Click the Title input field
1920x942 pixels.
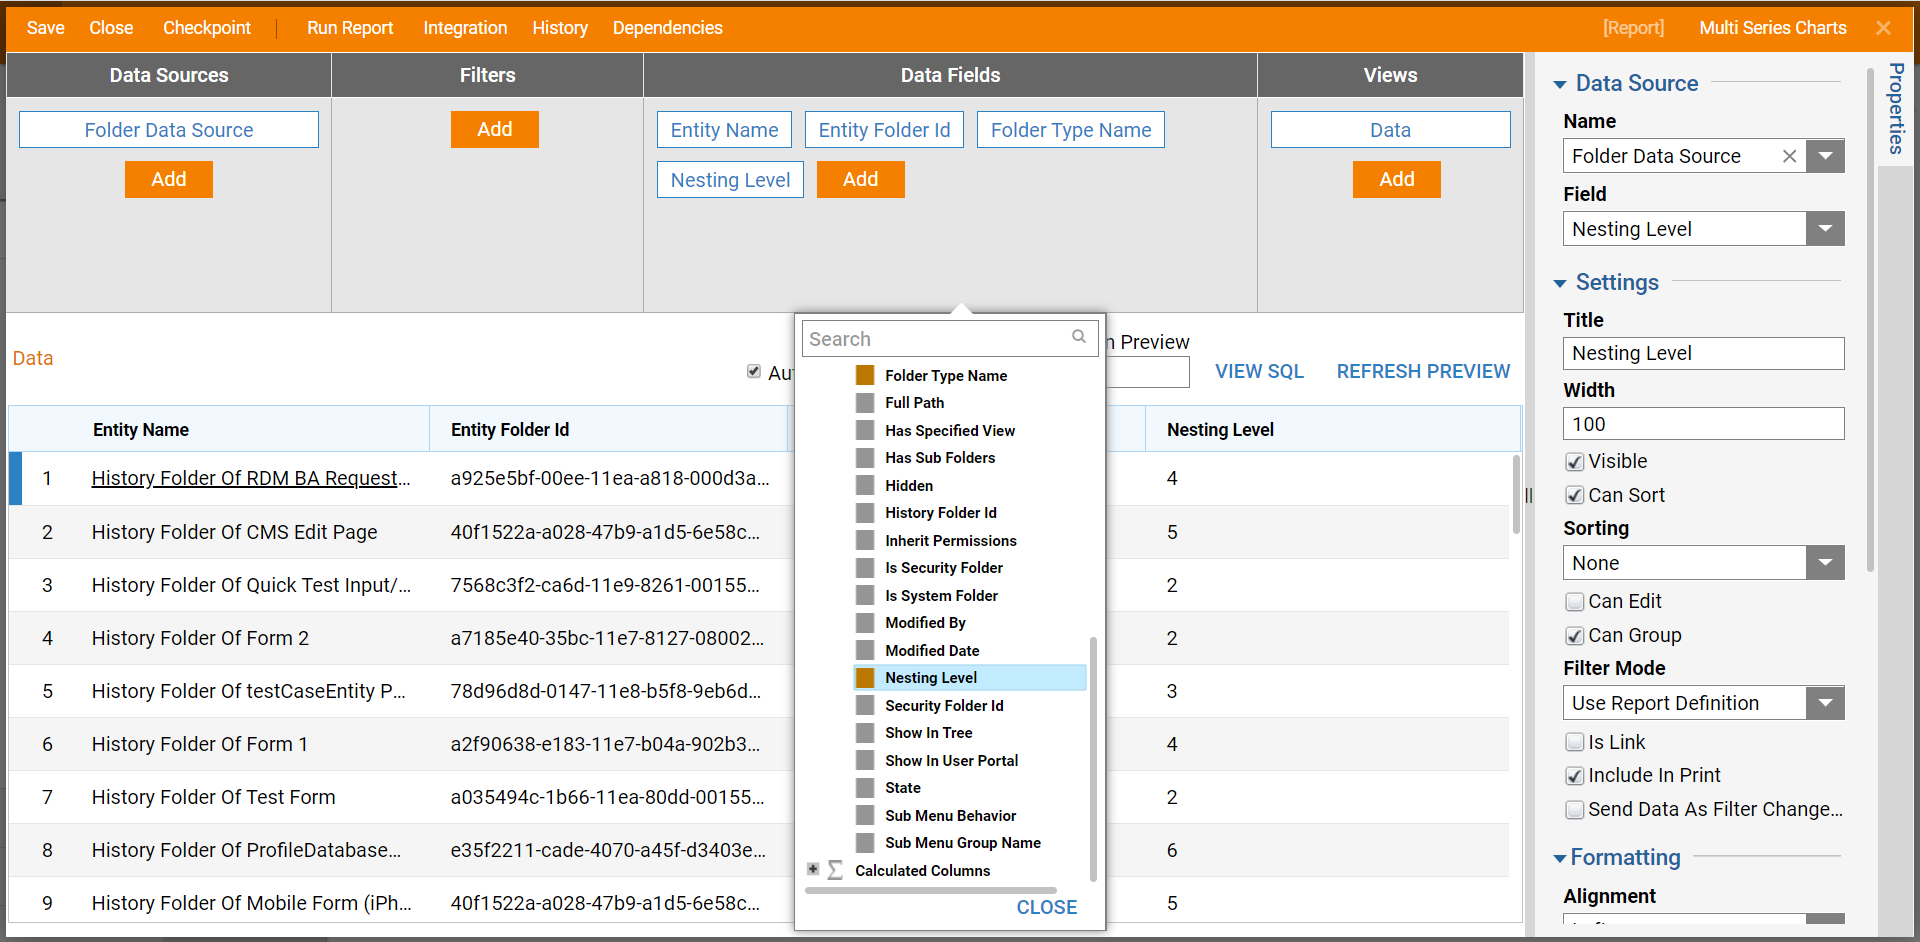pyautogui.click(x=1703, y=353)
